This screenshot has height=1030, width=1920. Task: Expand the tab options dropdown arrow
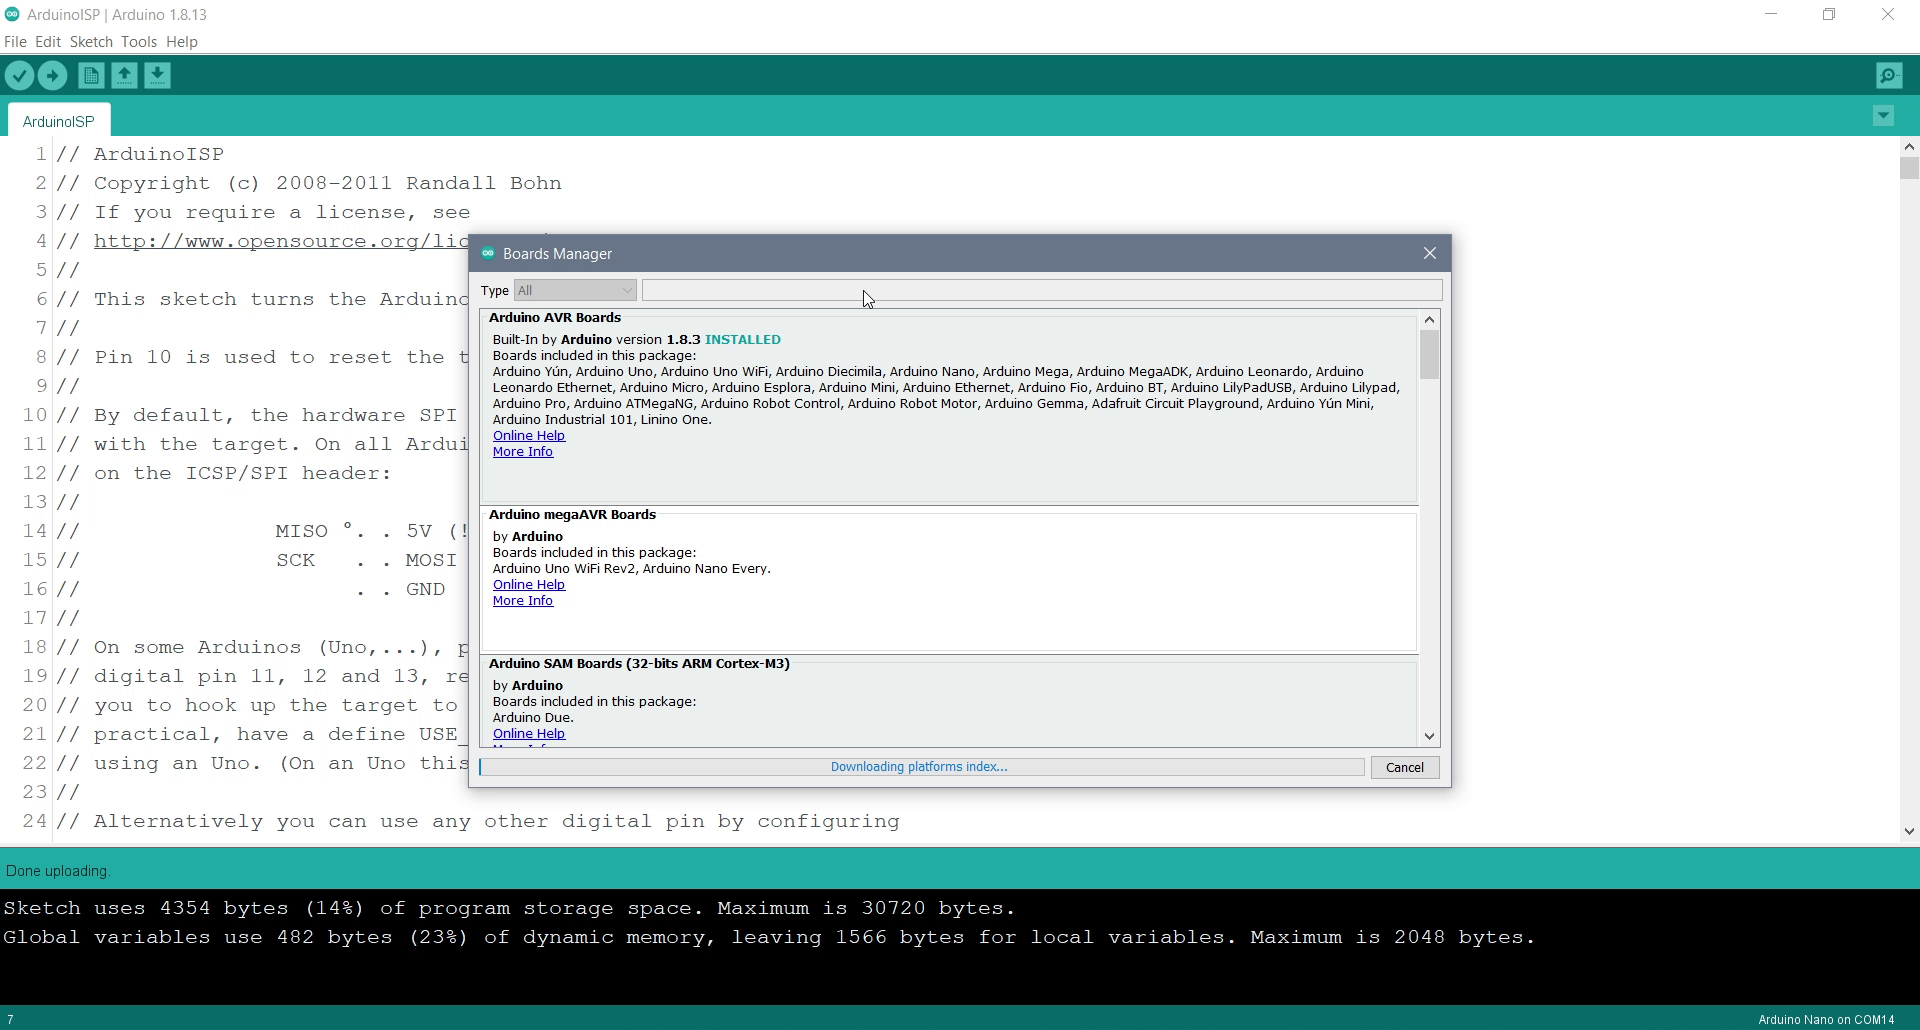pyautogui.click(x=1883, y=116)
